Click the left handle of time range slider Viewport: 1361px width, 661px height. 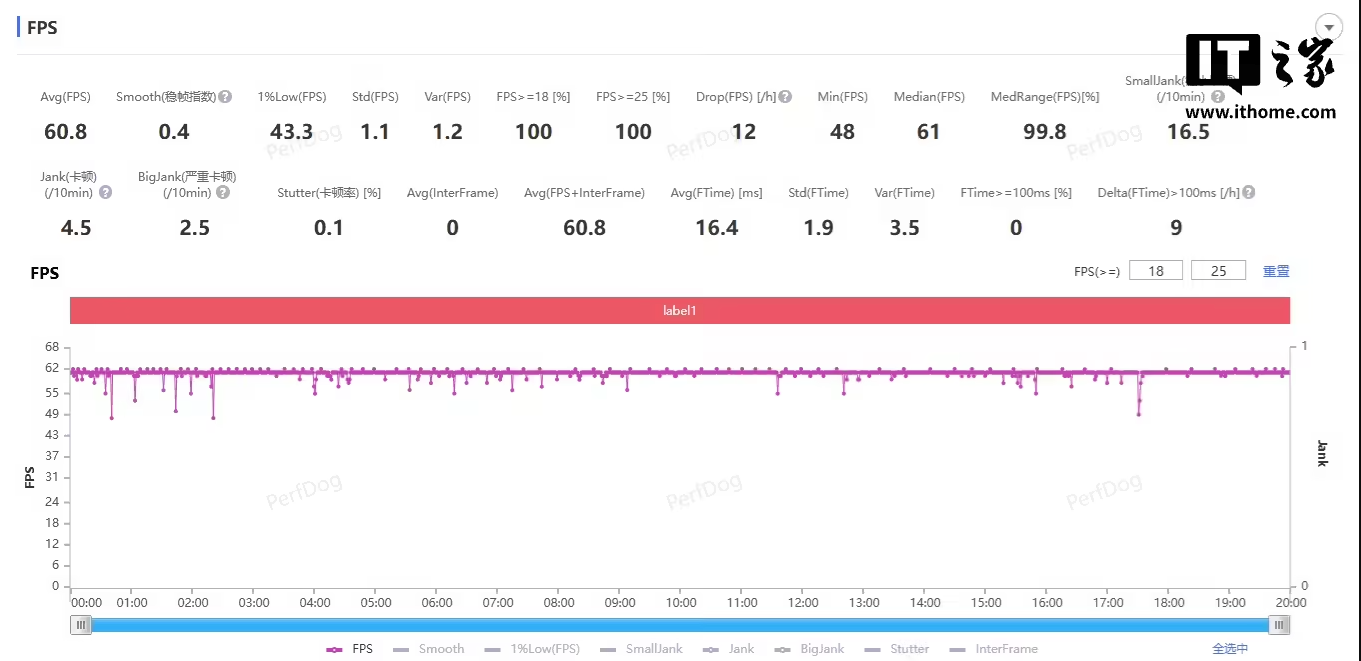(82, 625)
